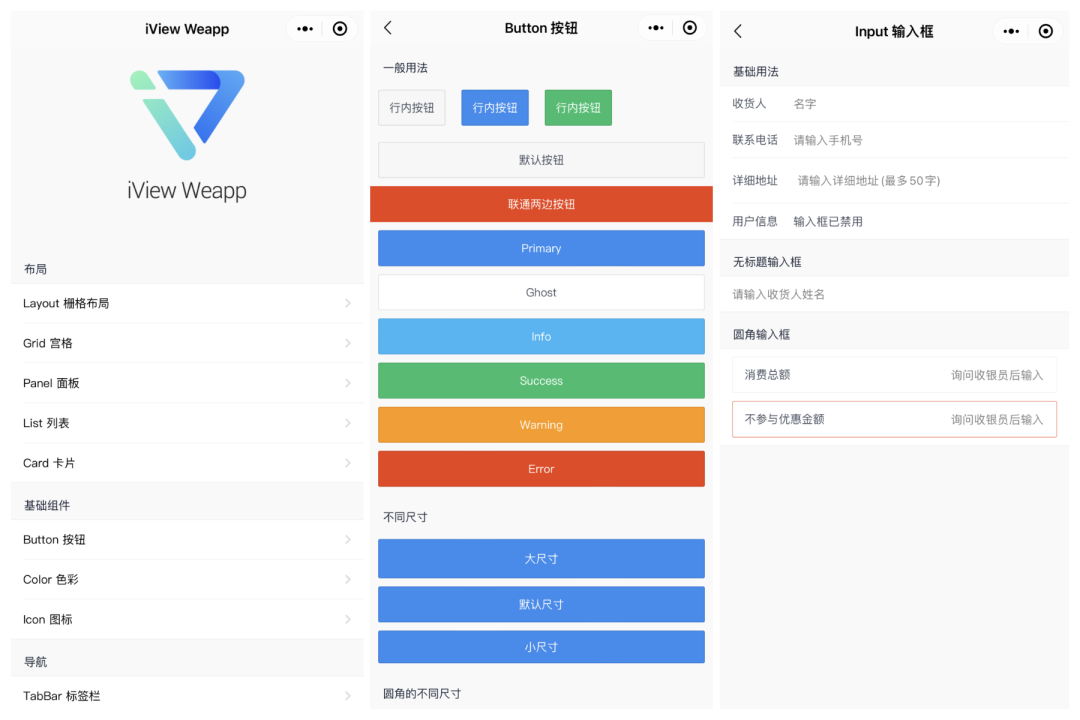Focus the 联系电话 phone number input
Viewport: 1080px width, 720px height.
895,140
